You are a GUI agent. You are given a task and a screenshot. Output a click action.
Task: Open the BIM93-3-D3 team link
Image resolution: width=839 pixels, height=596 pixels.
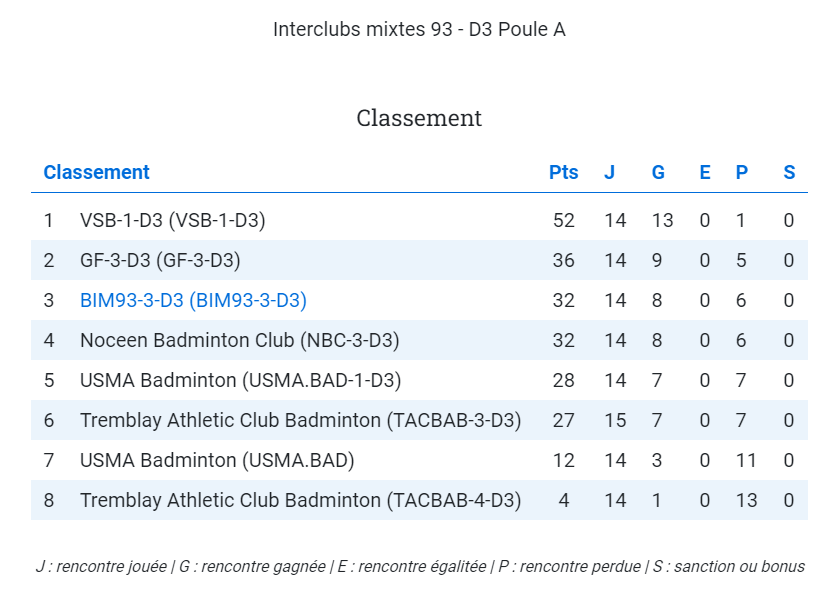193,300
